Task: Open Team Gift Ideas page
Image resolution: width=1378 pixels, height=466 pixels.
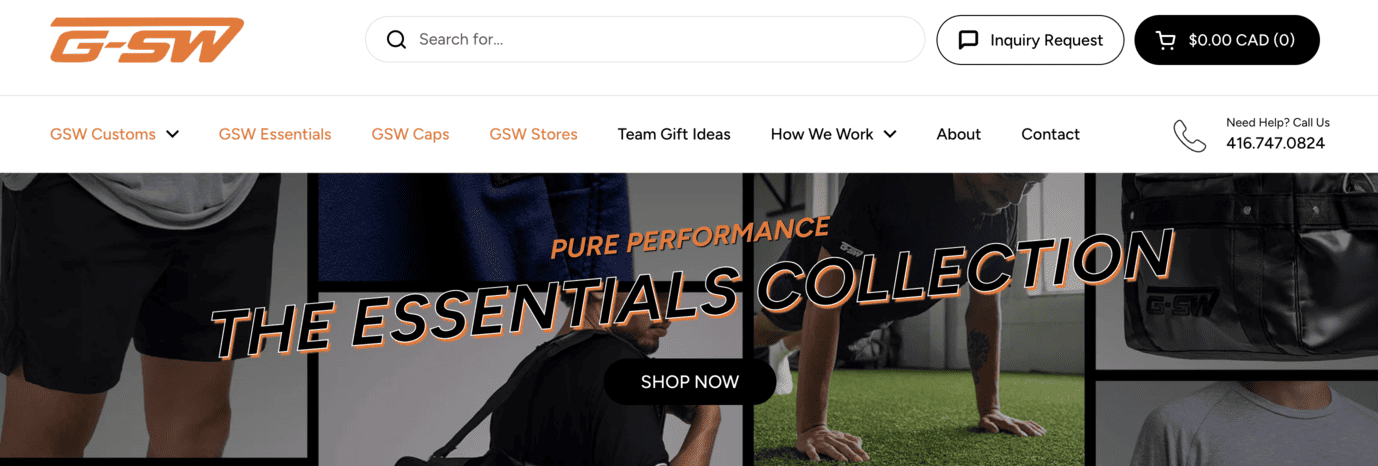Action: point(674,134)
